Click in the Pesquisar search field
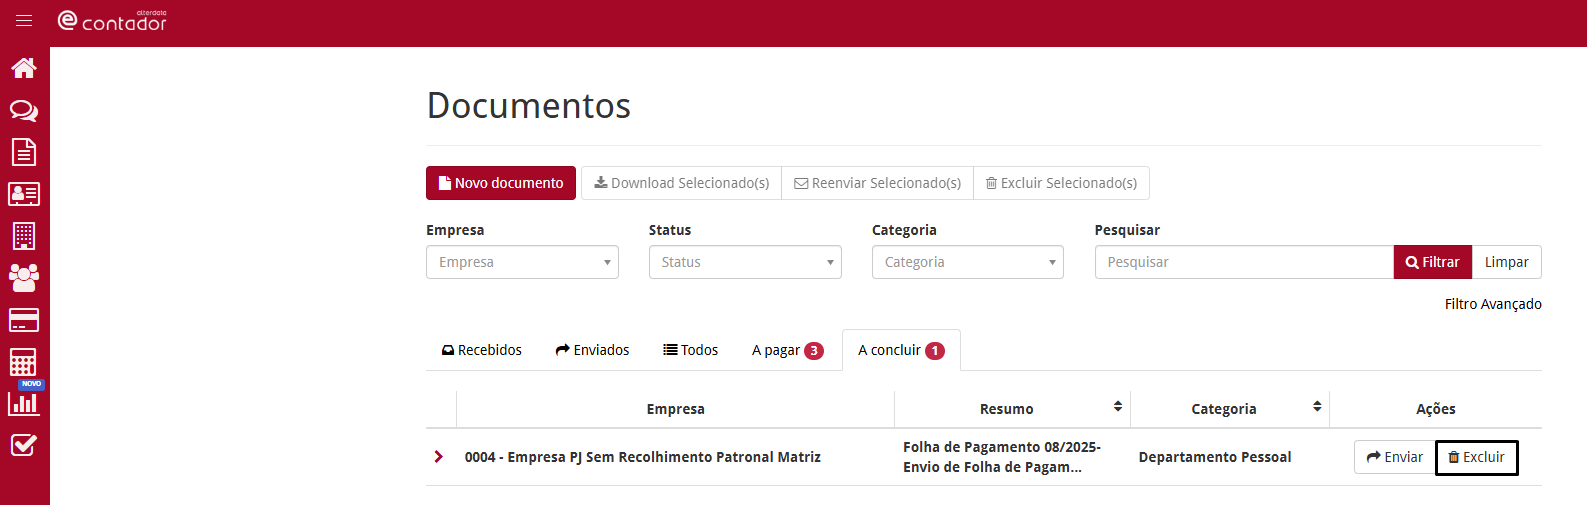Screen dimensions: 1587x505 point(1243,262)
